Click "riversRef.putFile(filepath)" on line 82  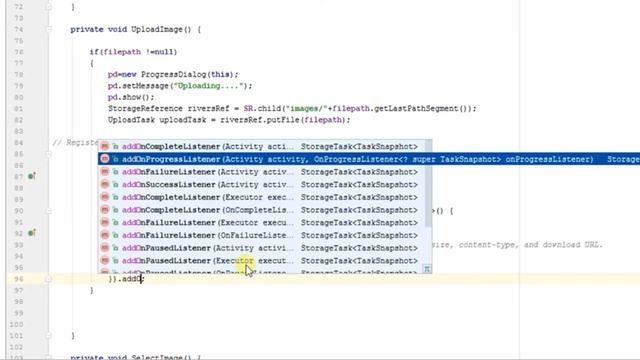click(x=283, y=120)
